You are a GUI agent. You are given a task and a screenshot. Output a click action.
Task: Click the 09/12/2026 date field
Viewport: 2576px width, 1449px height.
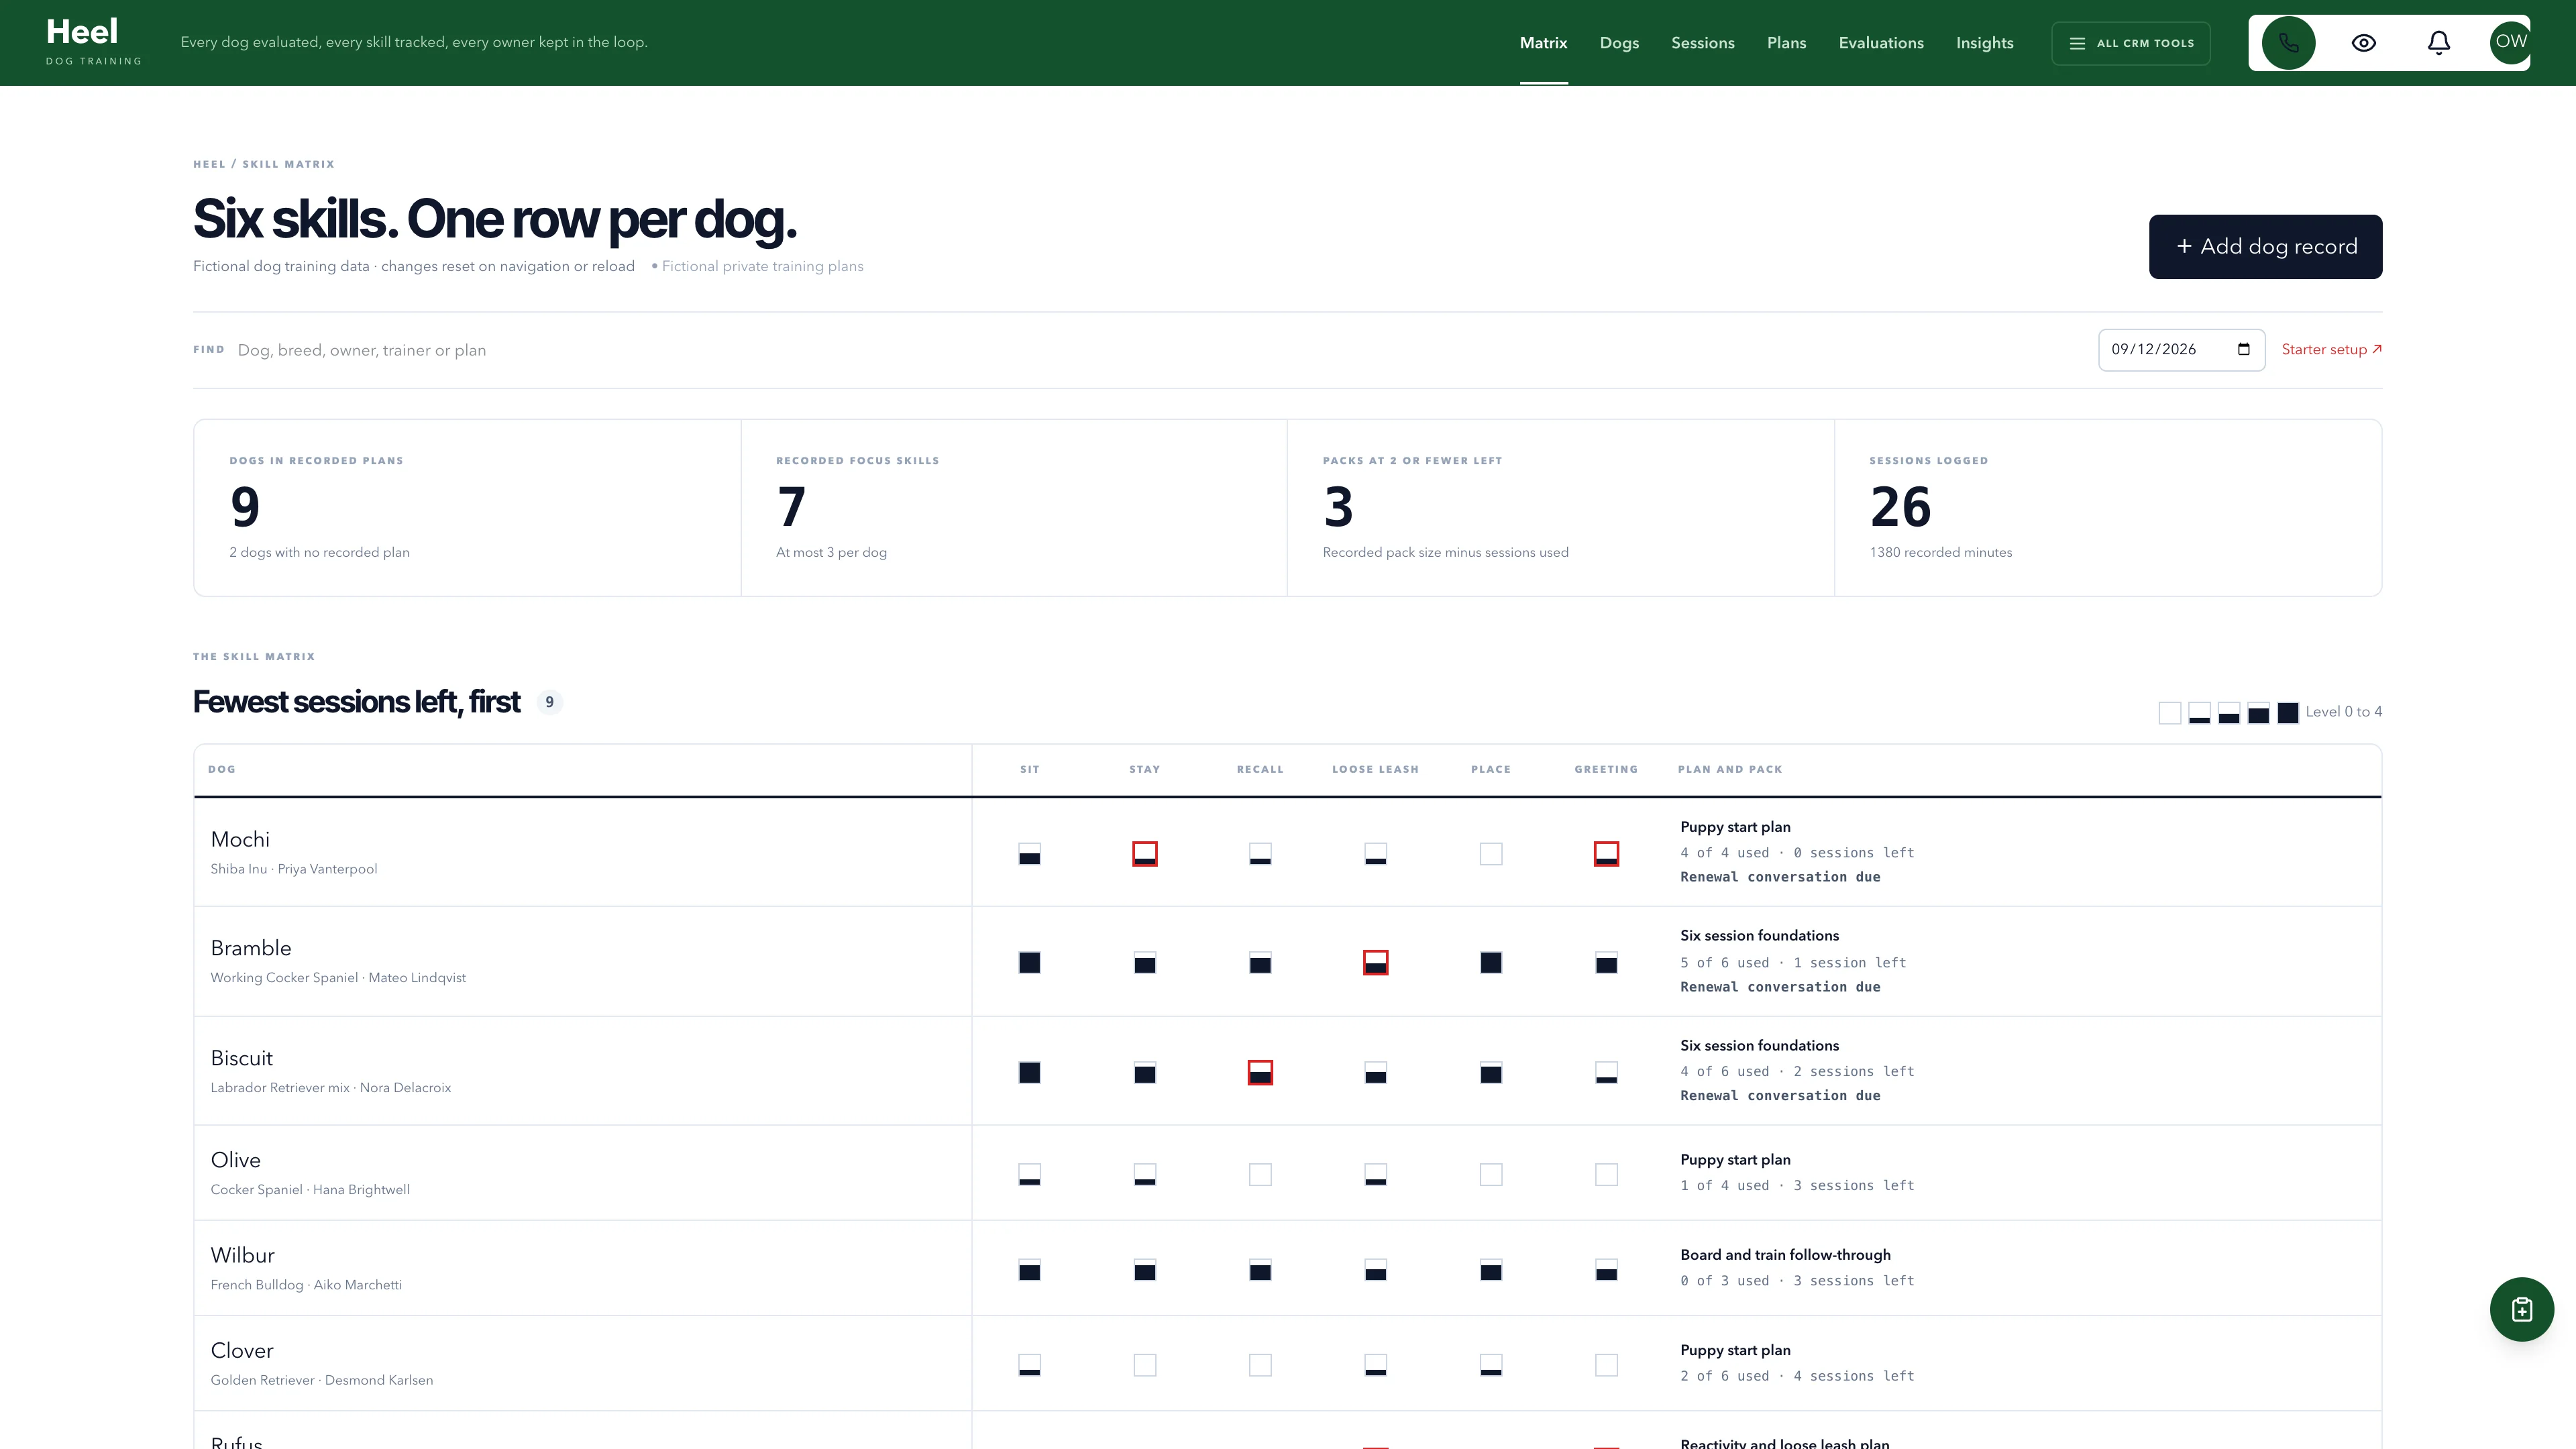point(2181,350)
